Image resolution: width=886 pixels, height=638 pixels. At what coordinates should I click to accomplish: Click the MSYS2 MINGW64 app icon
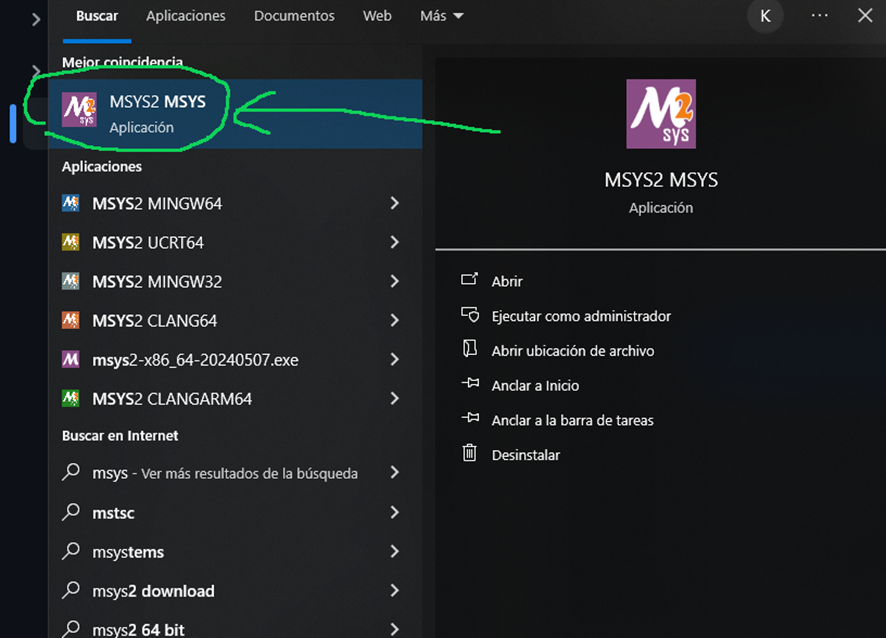click(71, 203)
